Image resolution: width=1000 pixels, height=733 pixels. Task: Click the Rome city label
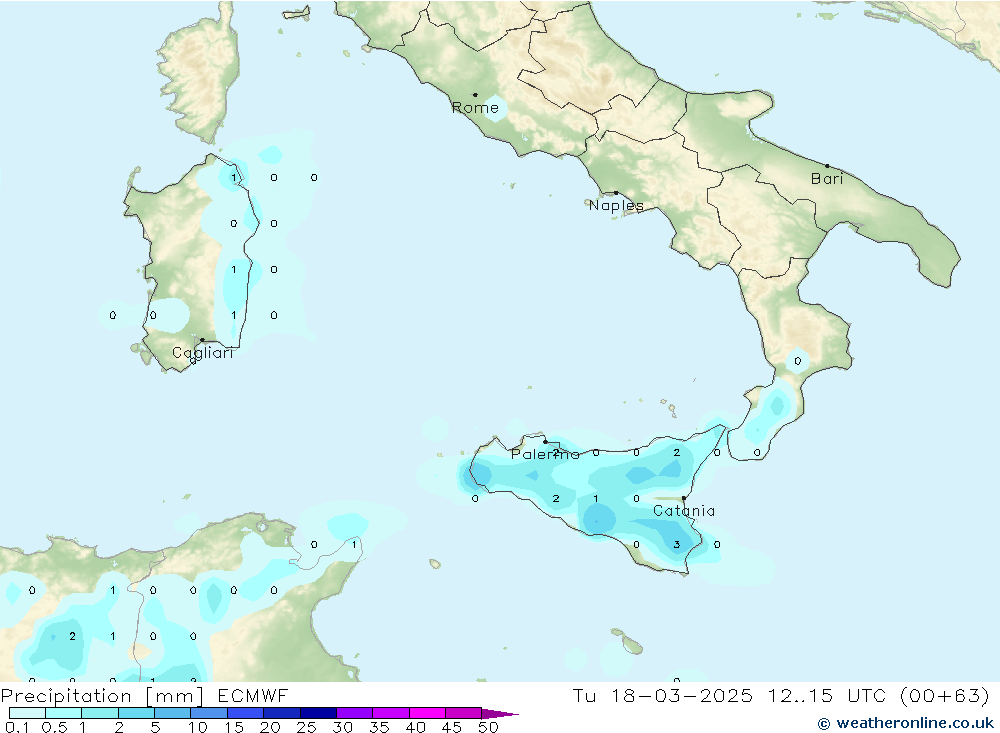click(475, 108)
